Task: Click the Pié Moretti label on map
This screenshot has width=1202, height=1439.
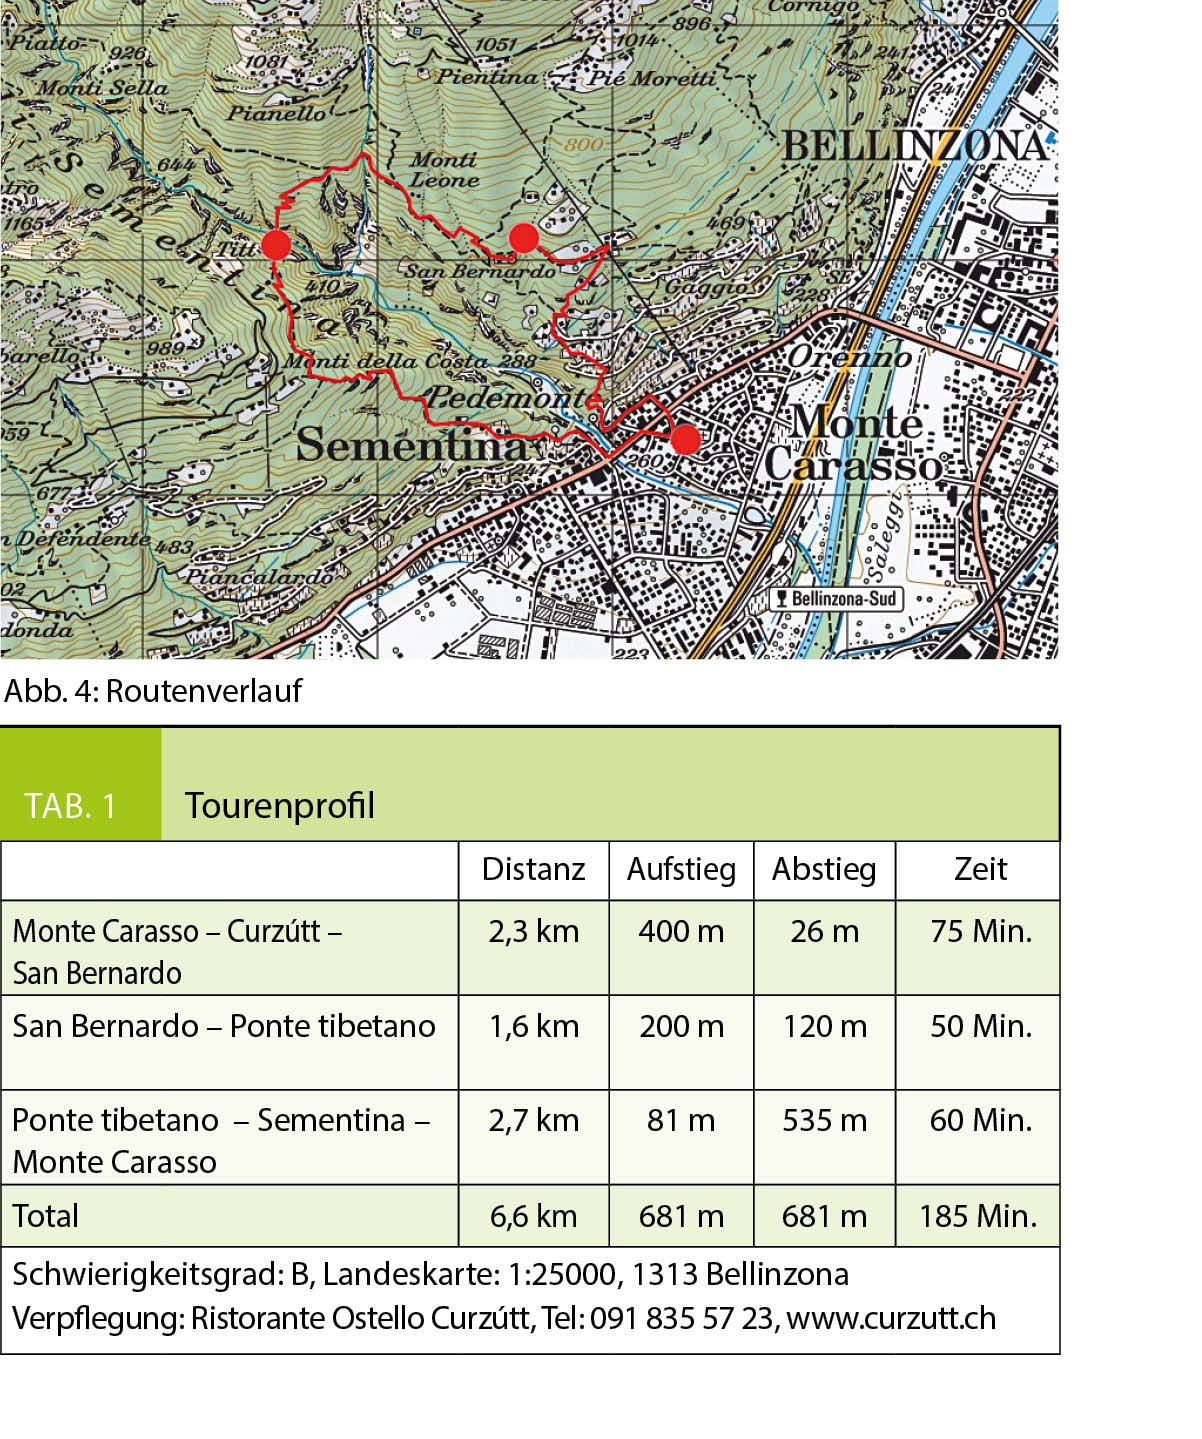Action: [x=652, y=77]
